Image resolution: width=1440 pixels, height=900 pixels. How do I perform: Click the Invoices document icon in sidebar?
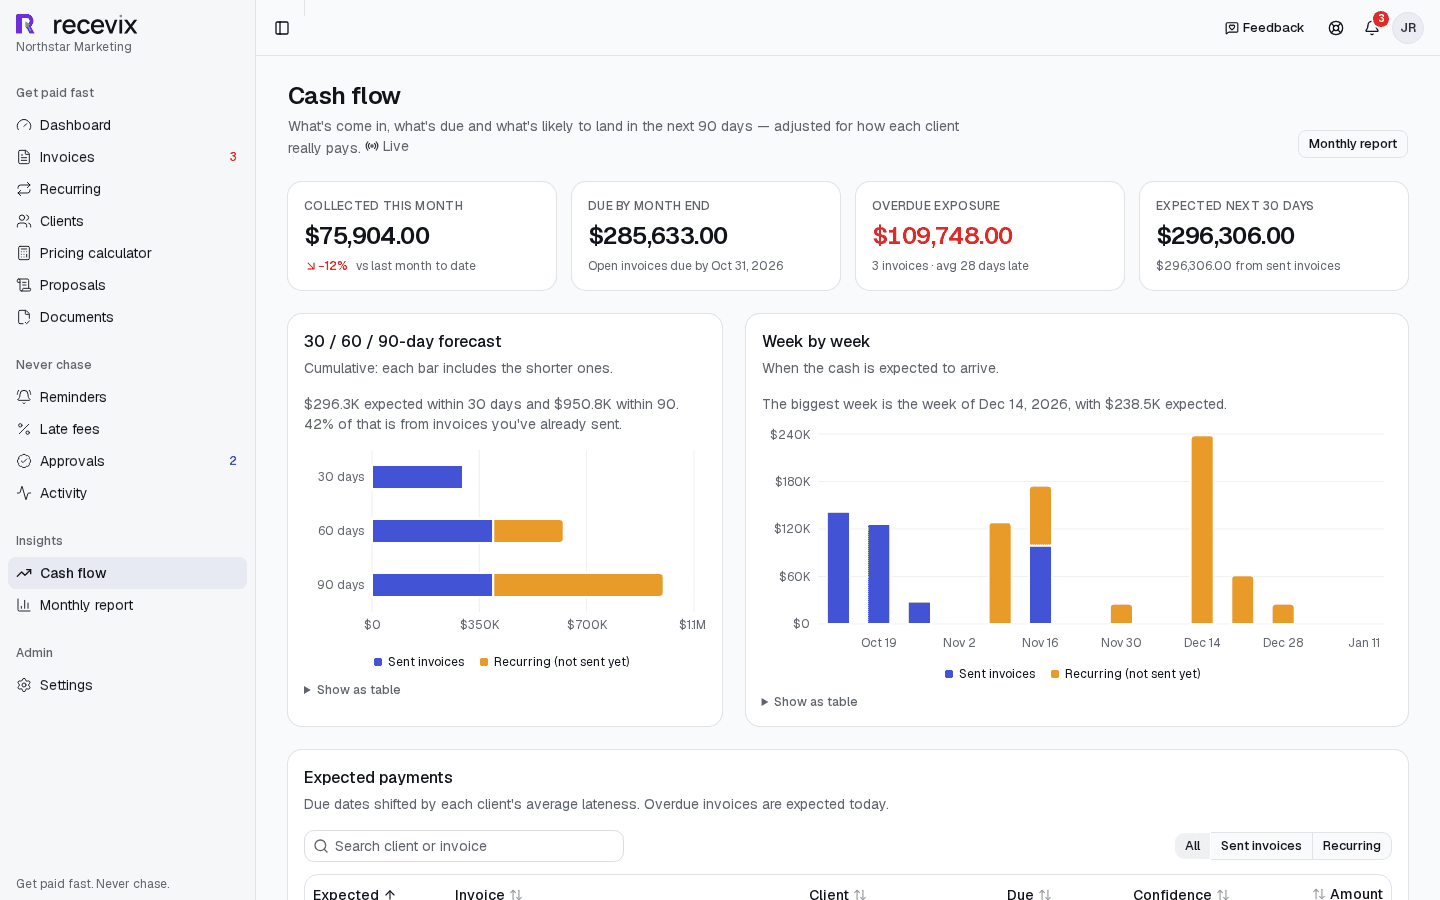24,157
